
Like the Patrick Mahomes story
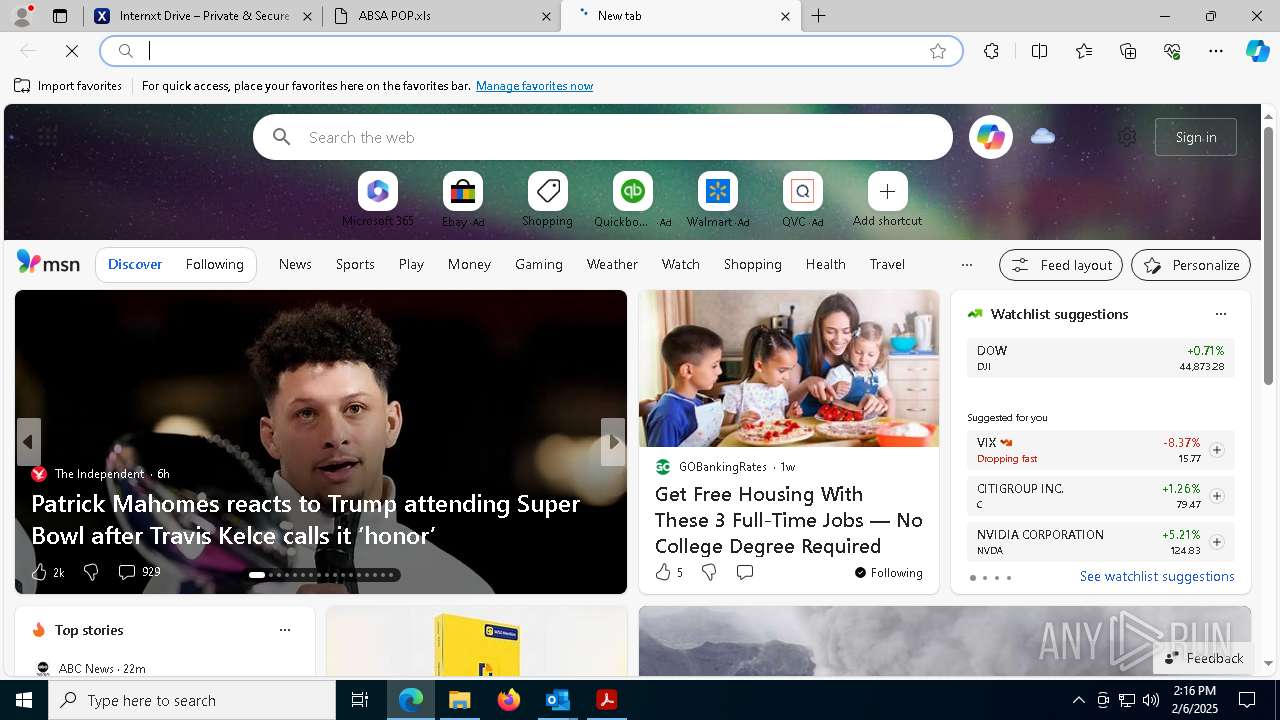(39, 572)
